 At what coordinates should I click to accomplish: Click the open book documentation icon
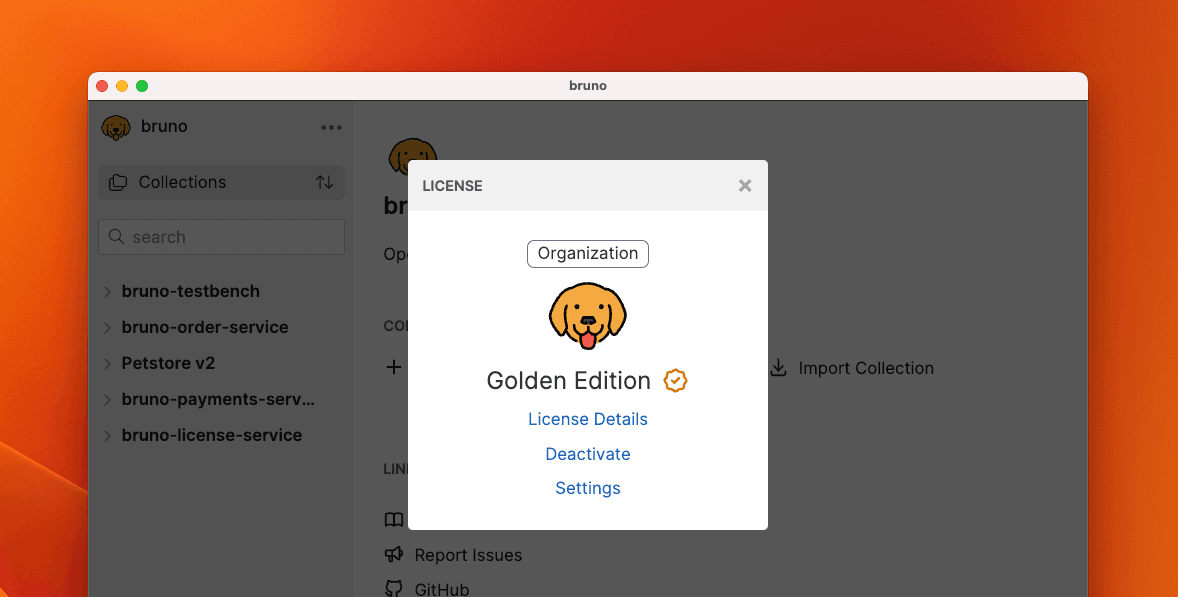394,520
